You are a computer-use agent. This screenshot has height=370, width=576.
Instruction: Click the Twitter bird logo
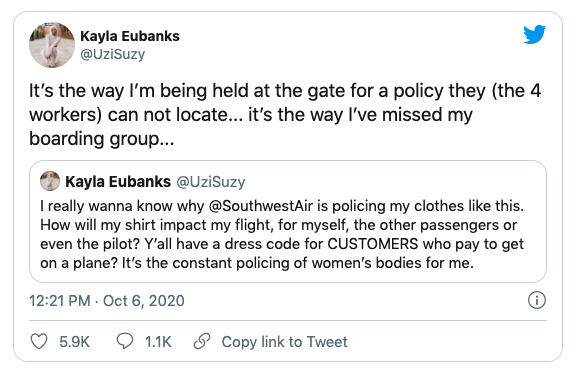[534, 34]
